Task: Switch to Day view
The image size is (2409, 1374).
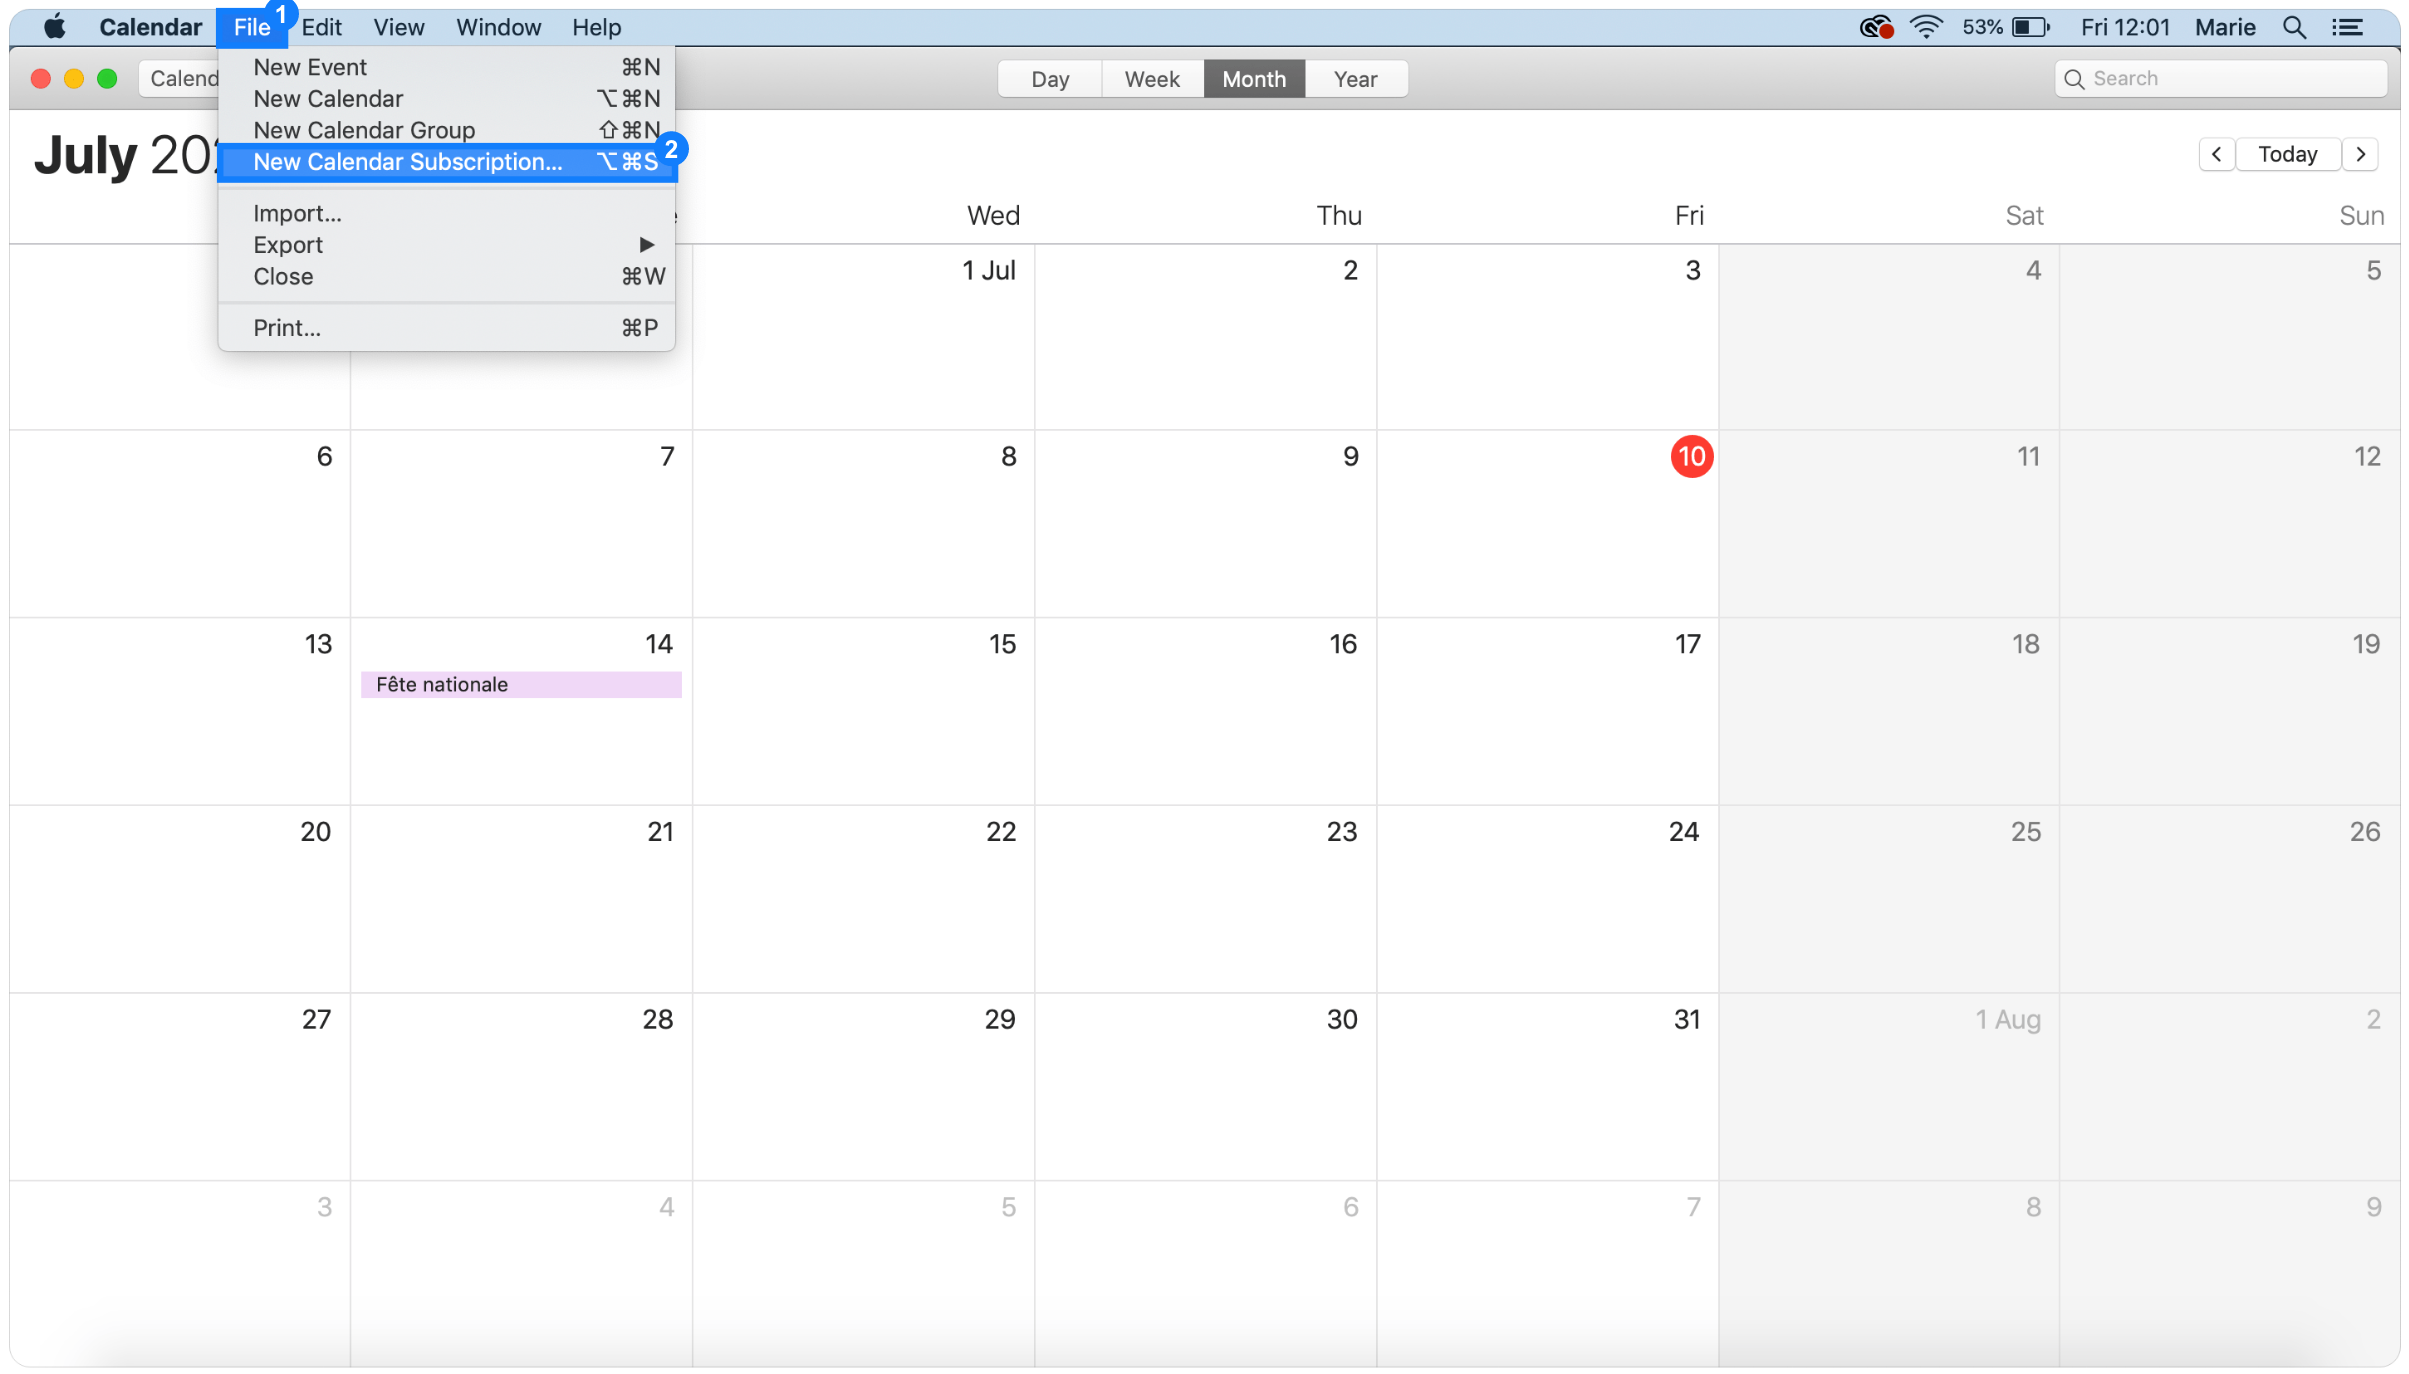Action: (x=1050, y=79)
